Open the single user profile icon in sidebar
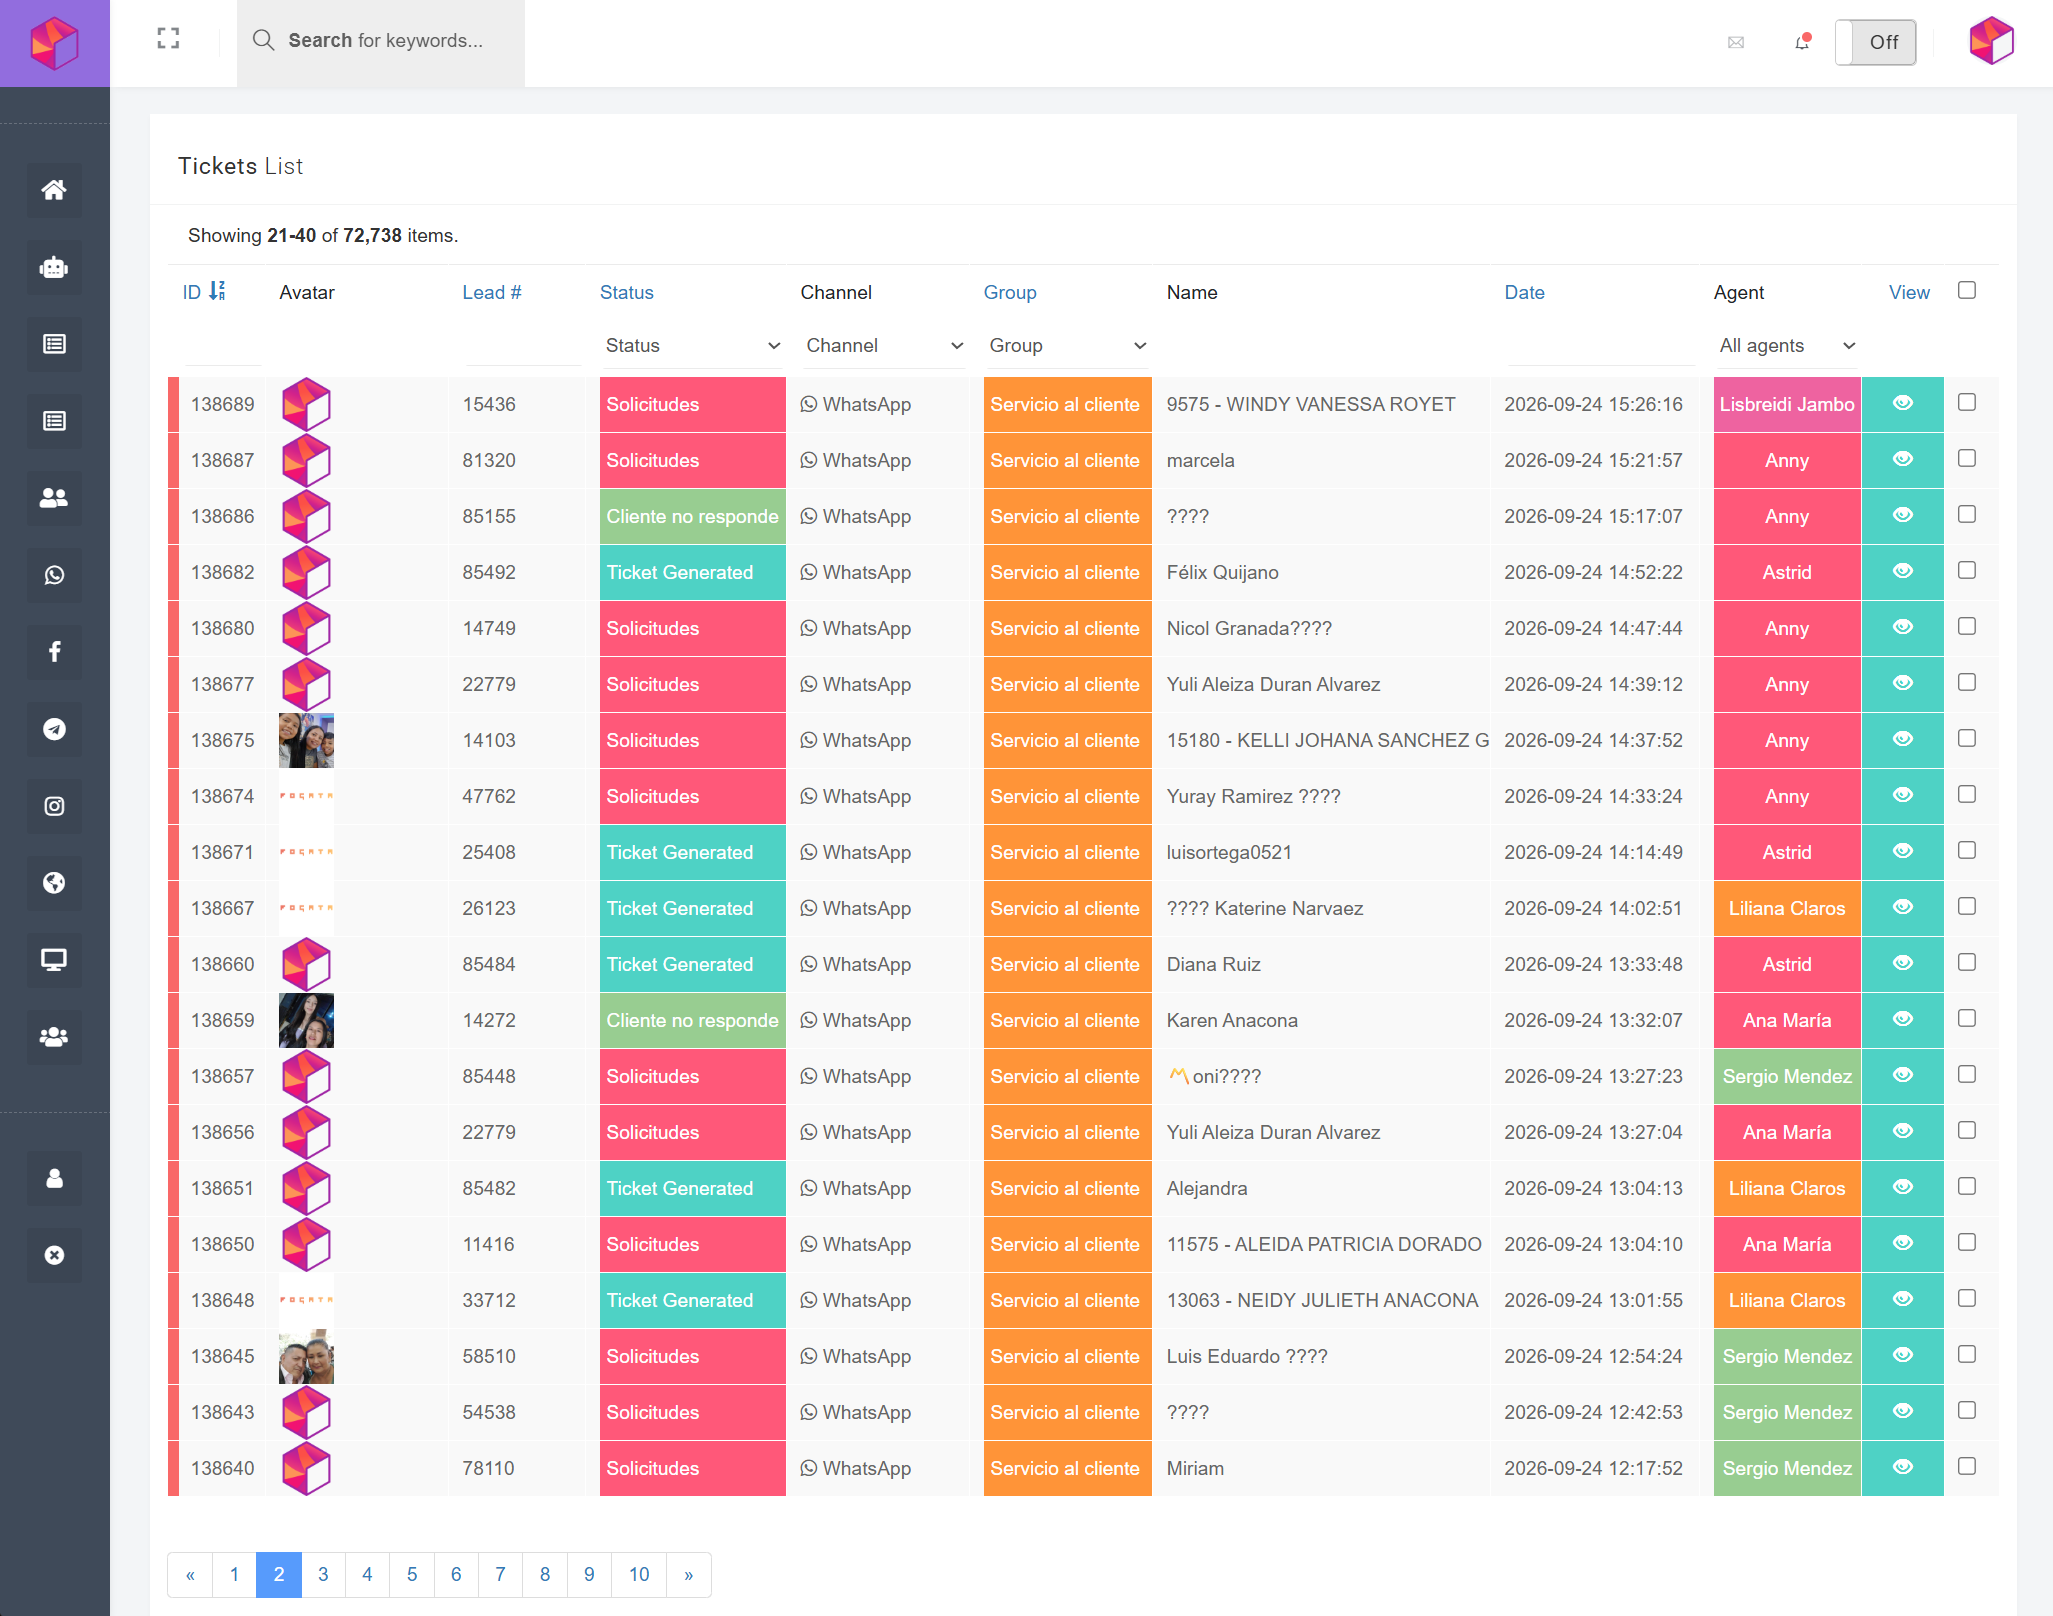Image resolution: width=2053 pixels, height=1616 pixels. (x=54, y=1178)
